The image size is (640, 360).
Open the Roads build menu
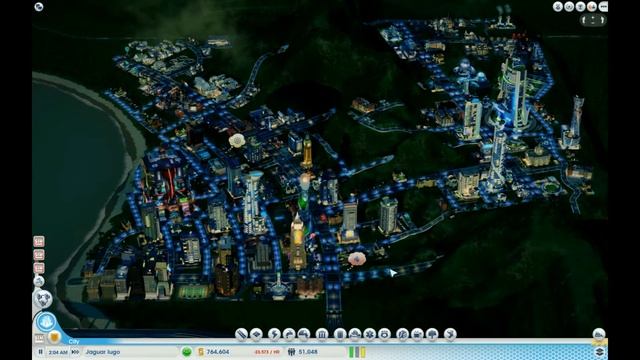coord(241,334)
